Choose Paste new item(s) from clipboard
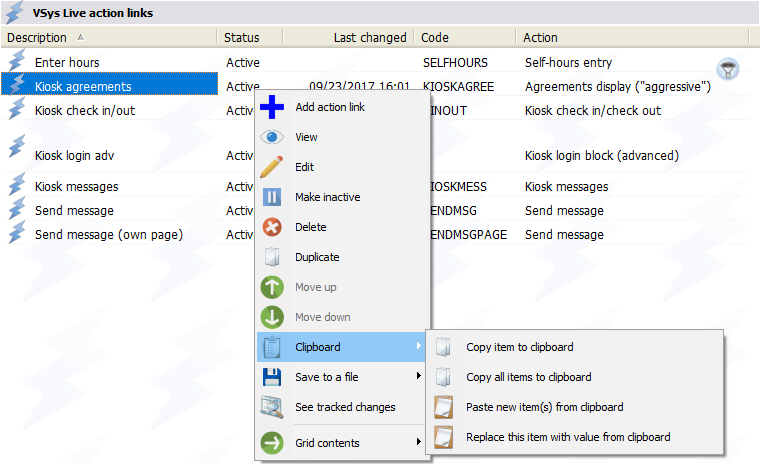Image resolution: width=761 pixels, height=464 pixels. (544, 407)
